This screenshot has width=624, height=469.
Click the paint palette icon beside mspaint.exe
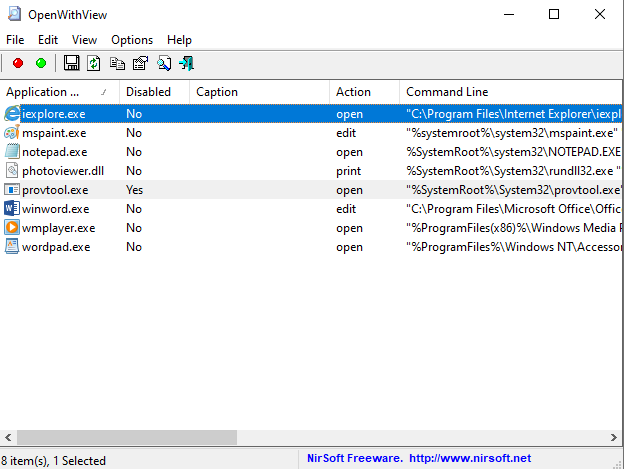click(12, 132)
